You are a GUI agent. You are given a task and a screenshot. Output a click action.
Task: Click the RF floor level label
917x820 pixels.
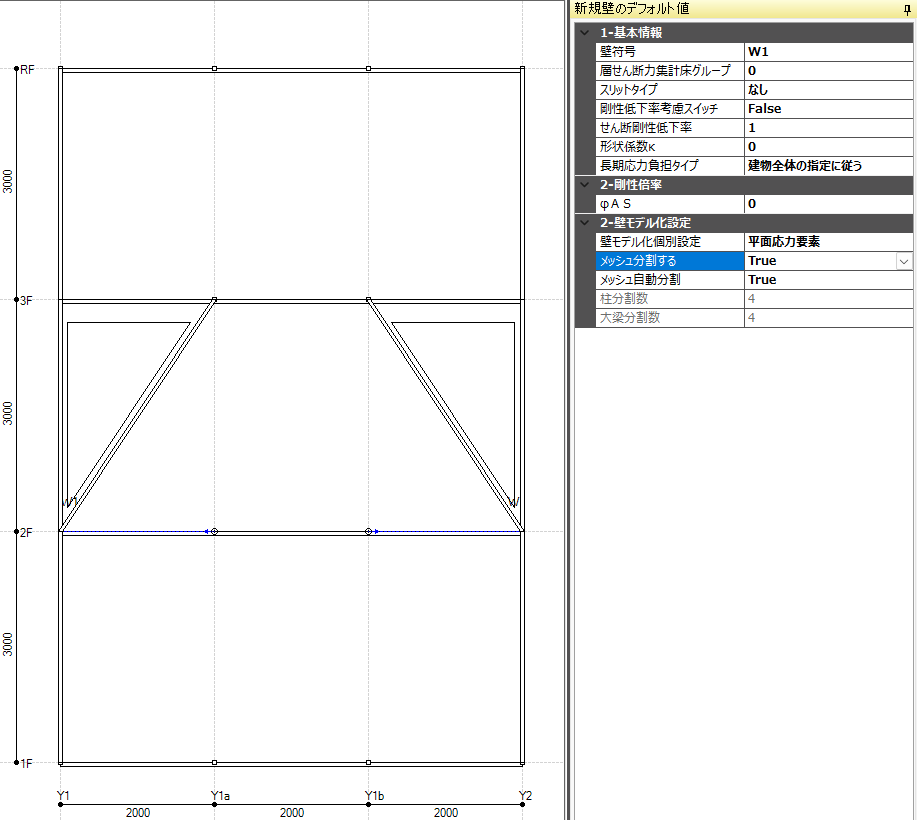coord(27,70)
